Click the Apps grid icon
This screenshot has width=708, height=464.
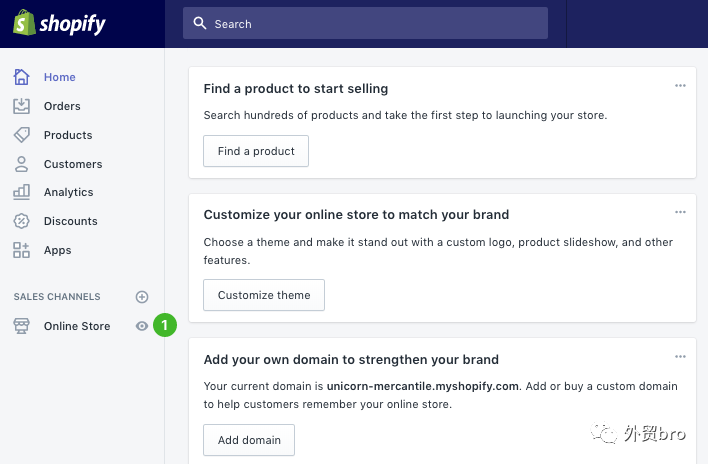tap(22, 250)
